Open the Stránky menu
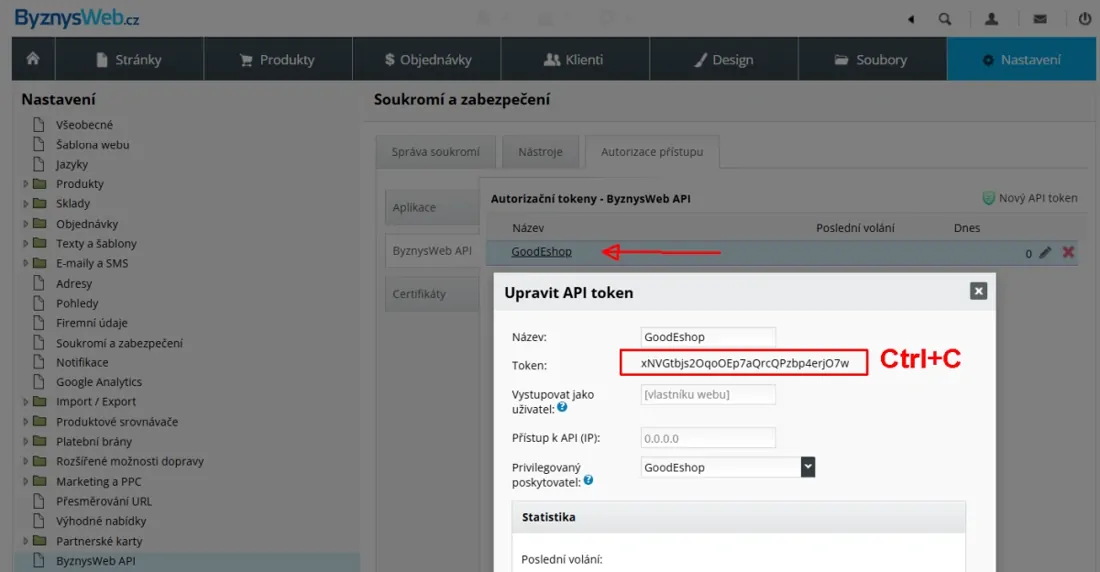The width and height of the screenshot is (1100, 572). tap(129, 60)
